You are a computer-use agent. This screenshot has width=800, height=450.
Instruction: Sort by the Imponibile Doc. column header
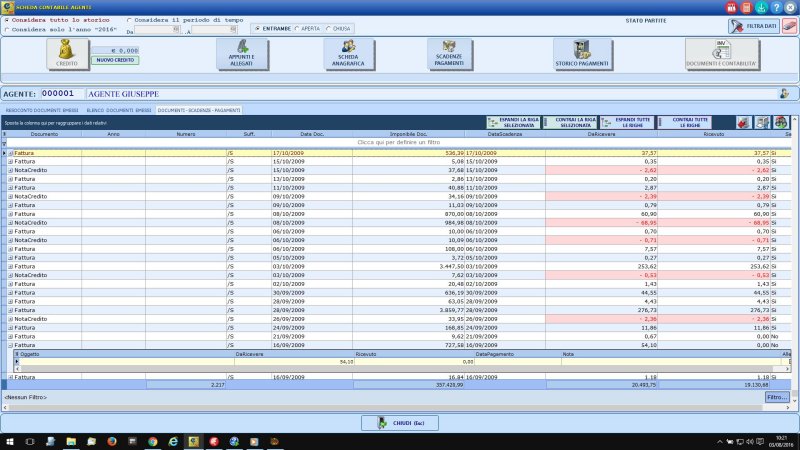[x=408, y=134]
